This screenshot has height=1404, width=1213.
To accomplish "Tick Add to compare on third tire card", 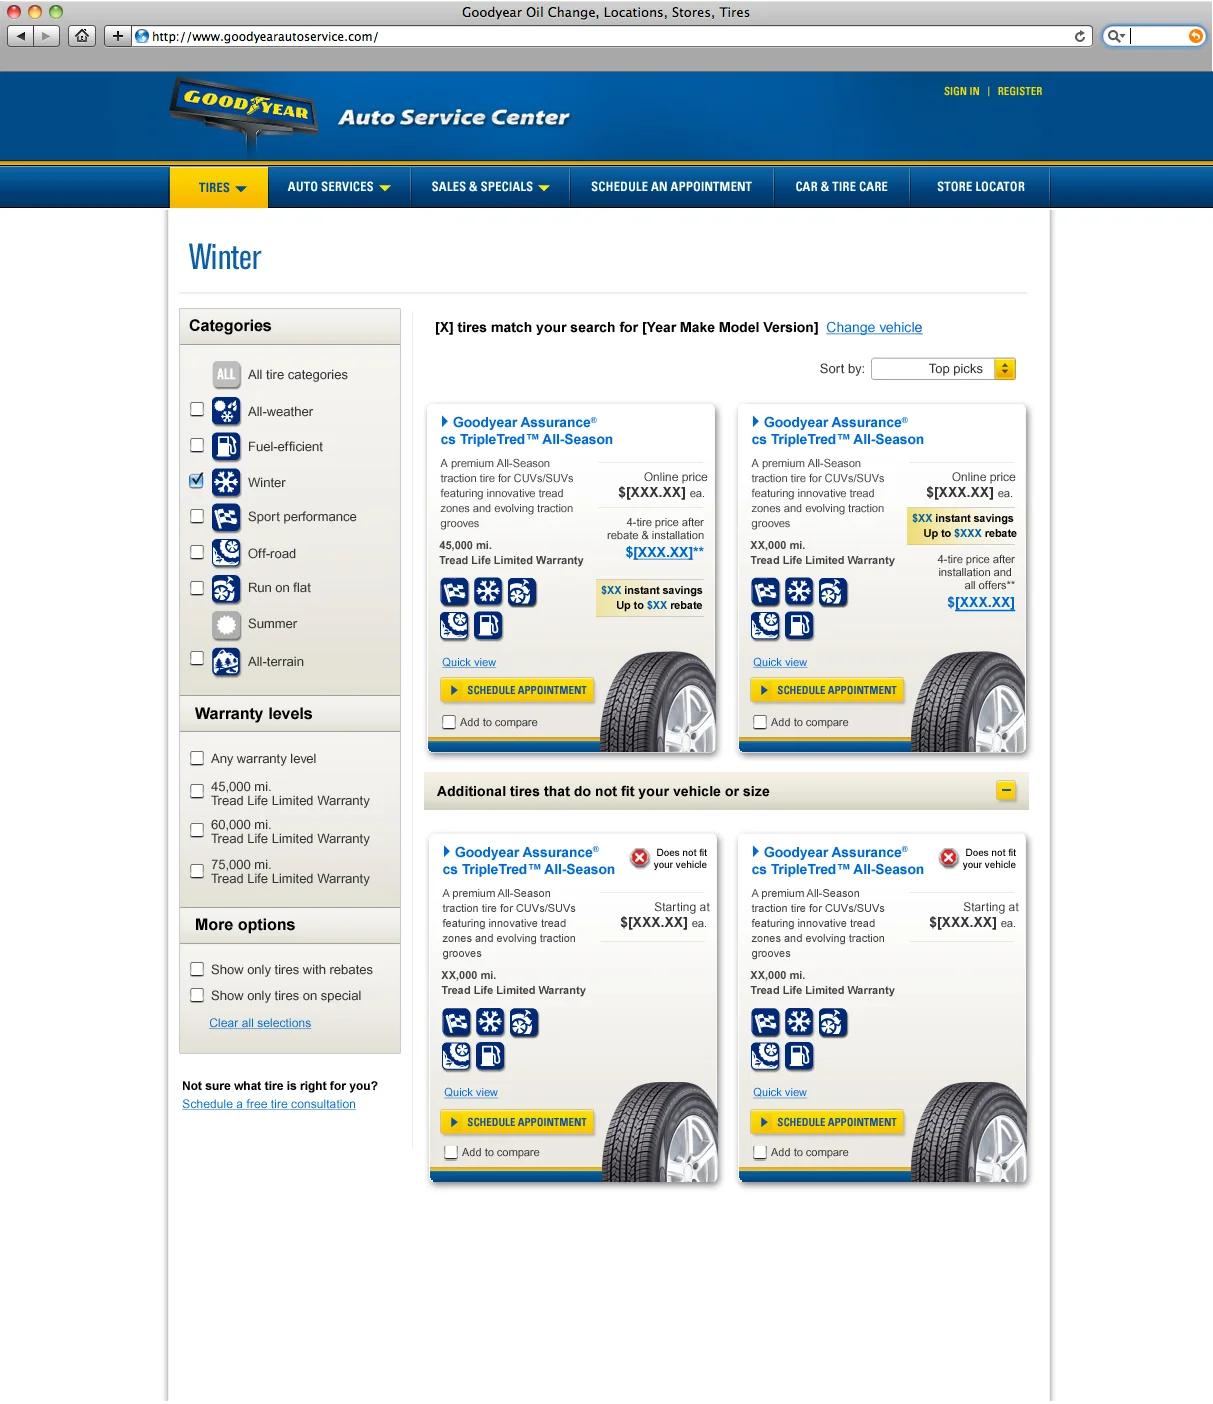I will pos(451,1152).
